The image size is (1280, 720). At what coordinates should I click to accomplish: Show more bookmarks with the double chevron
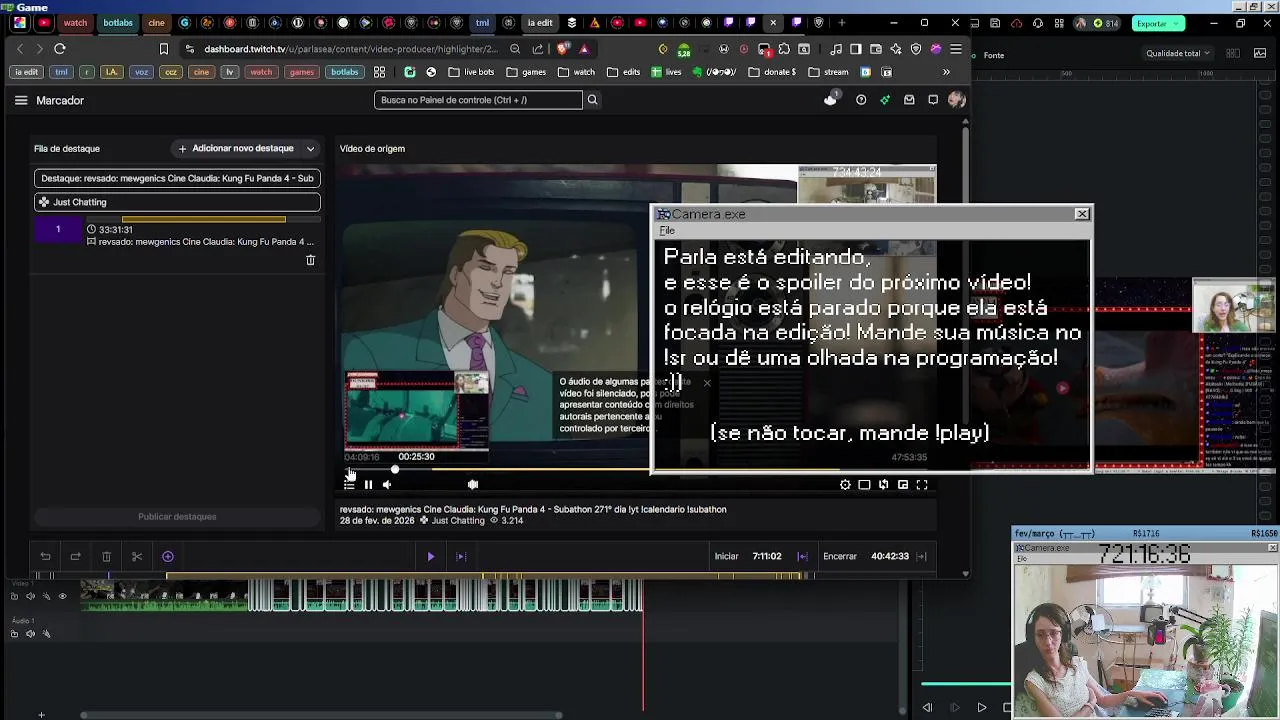click(946, 72)
